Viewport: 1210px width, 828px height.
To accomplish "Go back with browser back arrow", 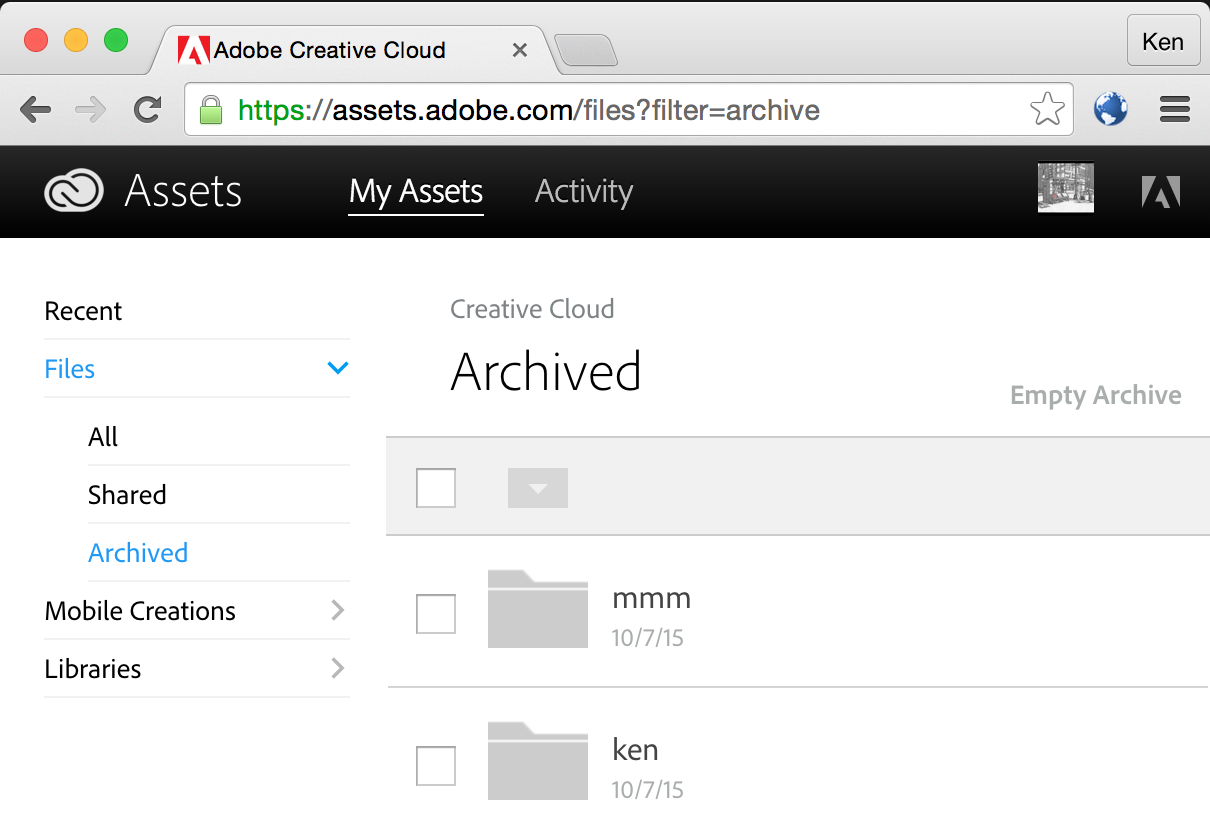I will pos(35,109).
